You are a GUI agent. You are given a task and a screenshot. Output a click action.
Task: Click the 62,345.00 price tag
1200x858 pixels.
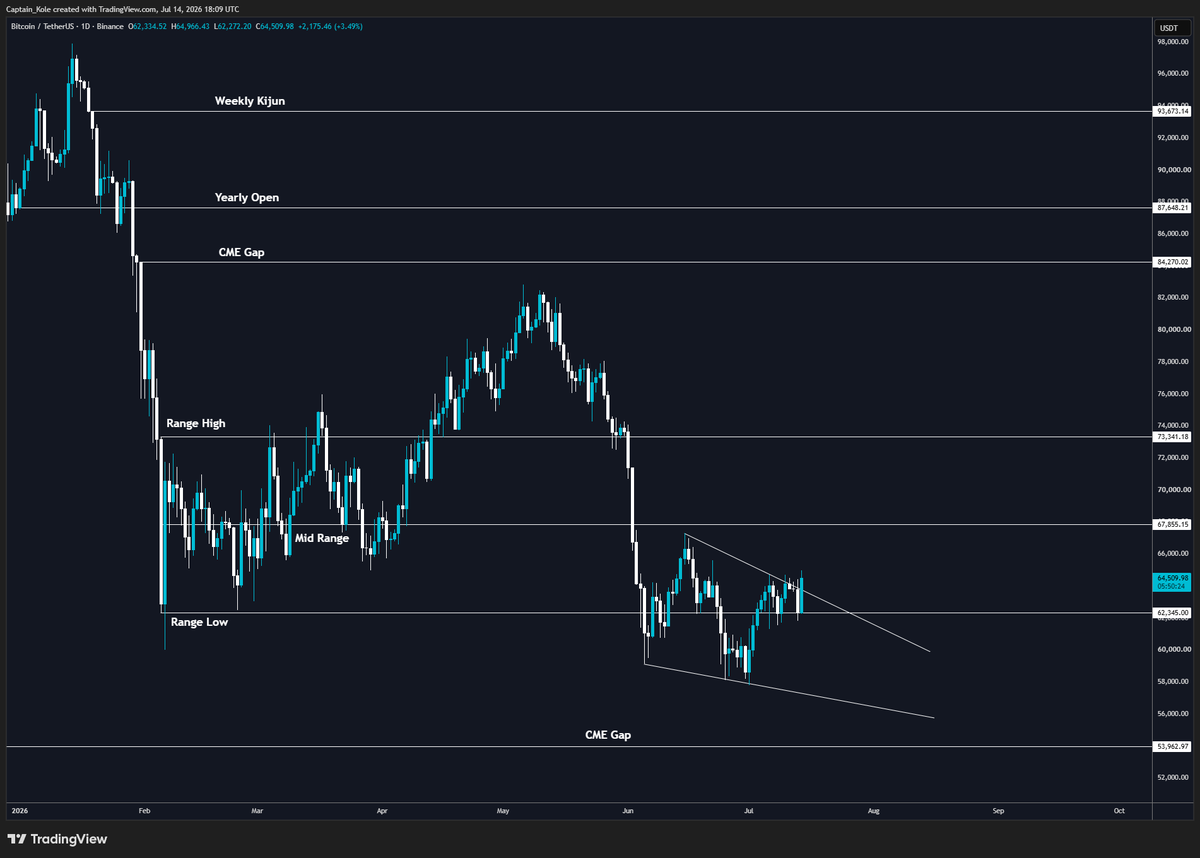(x=1172, y=612)
